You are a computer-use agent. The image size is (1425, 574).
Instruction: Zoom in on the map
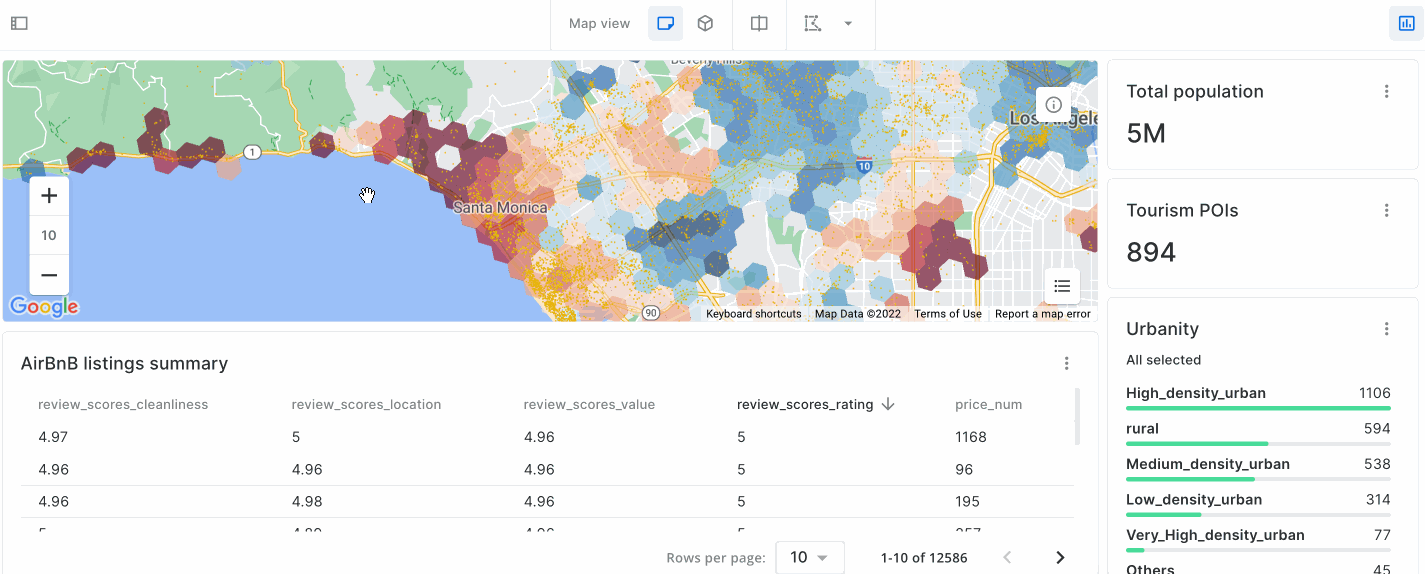49,196
